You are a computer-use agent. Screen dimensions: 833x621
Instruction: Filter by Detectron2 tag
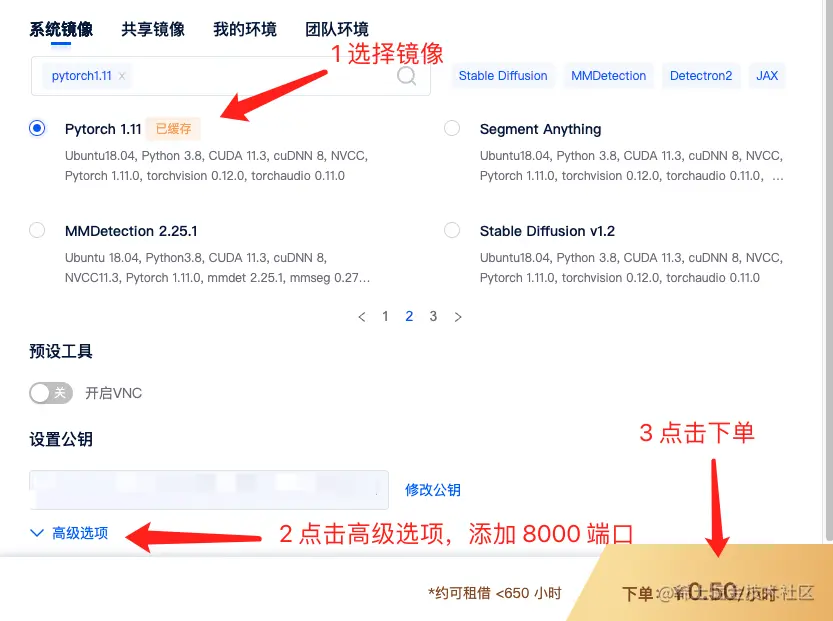click(x=701, y=76)
